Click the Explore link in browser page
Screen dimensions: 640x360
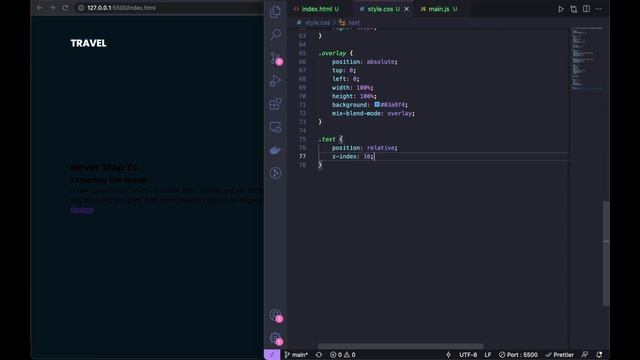82,210
